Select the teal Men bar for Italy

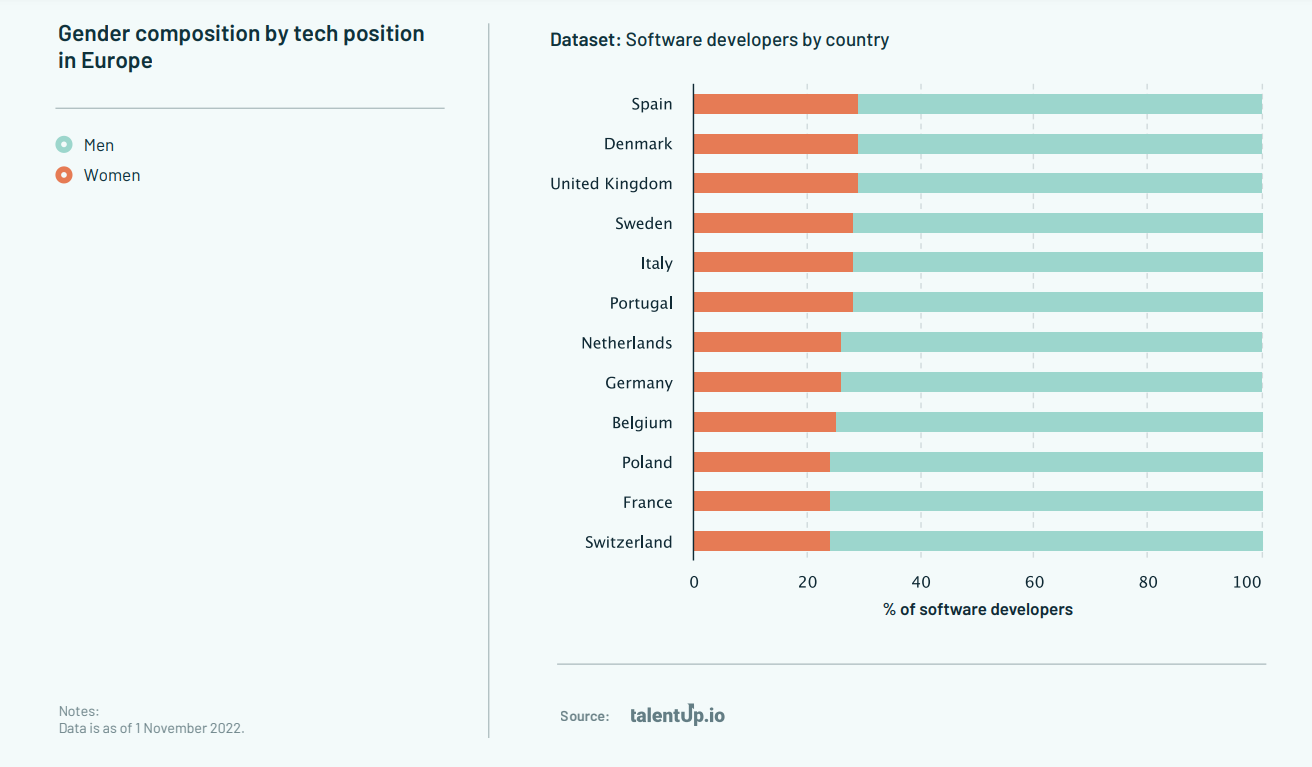[x=1058, y=263]
